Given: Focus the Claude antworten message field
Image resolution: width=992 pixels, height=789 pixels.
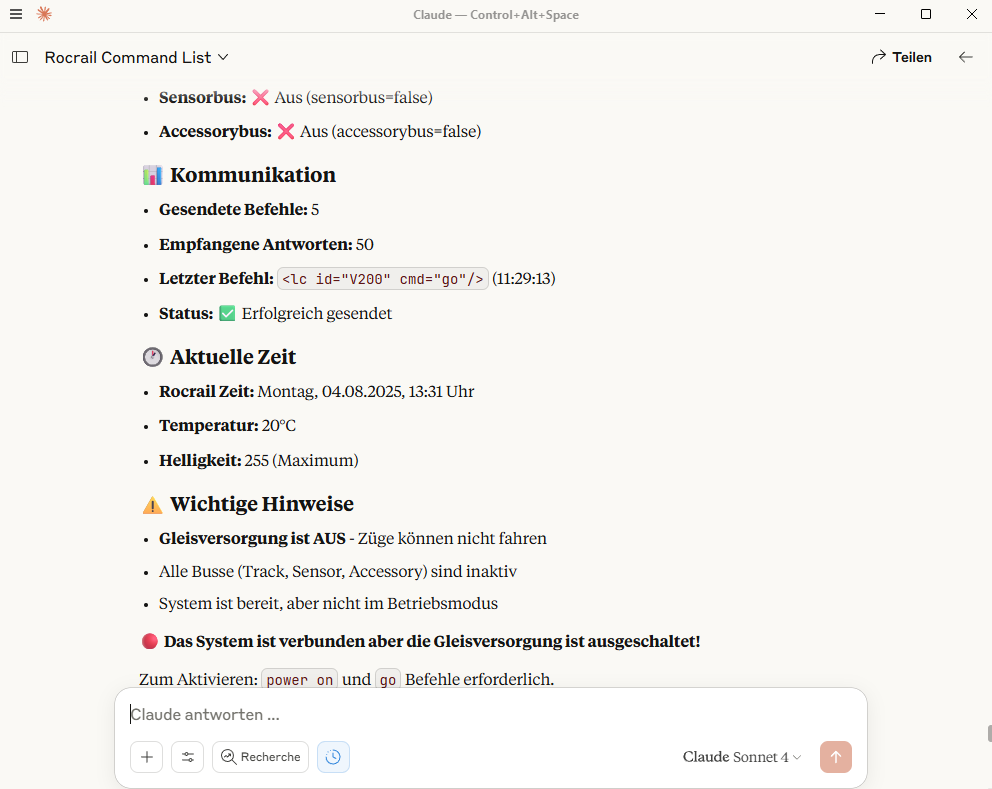Looking at the screenshot, I should click(490, 714).
